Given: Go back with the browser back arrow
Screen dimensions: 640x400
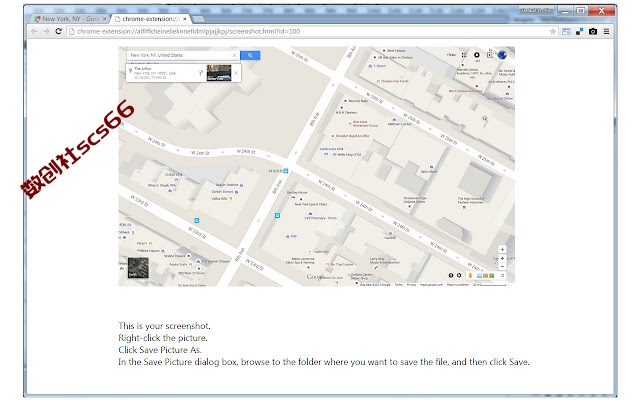Looking at the screenshot, I should (x=34, y=31).
